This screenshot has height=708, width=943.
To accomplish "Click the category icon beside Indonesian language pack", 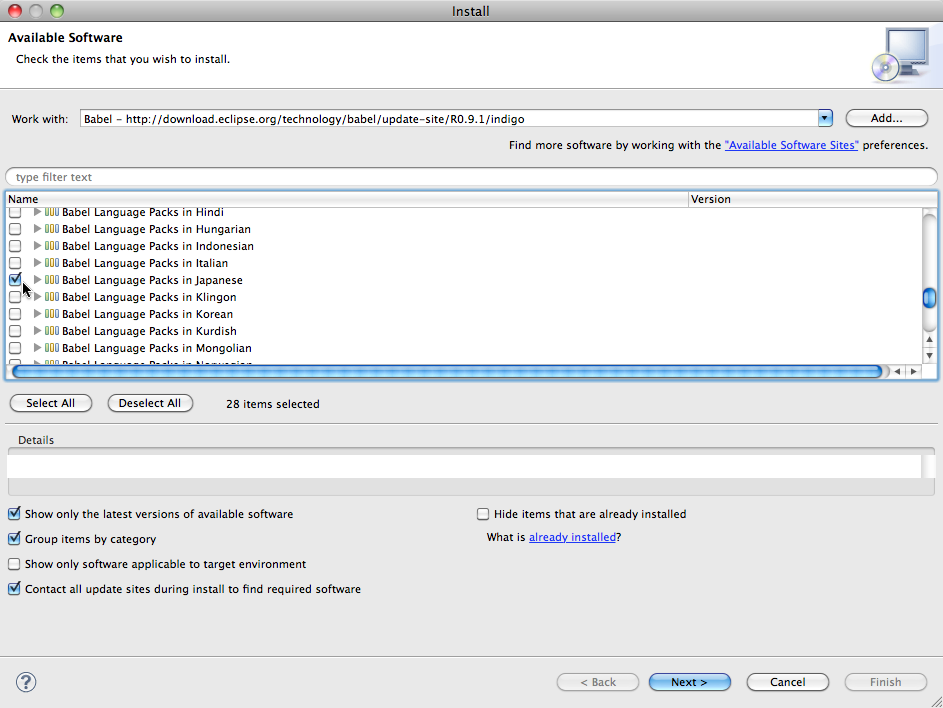I will [x=52, y=245].
